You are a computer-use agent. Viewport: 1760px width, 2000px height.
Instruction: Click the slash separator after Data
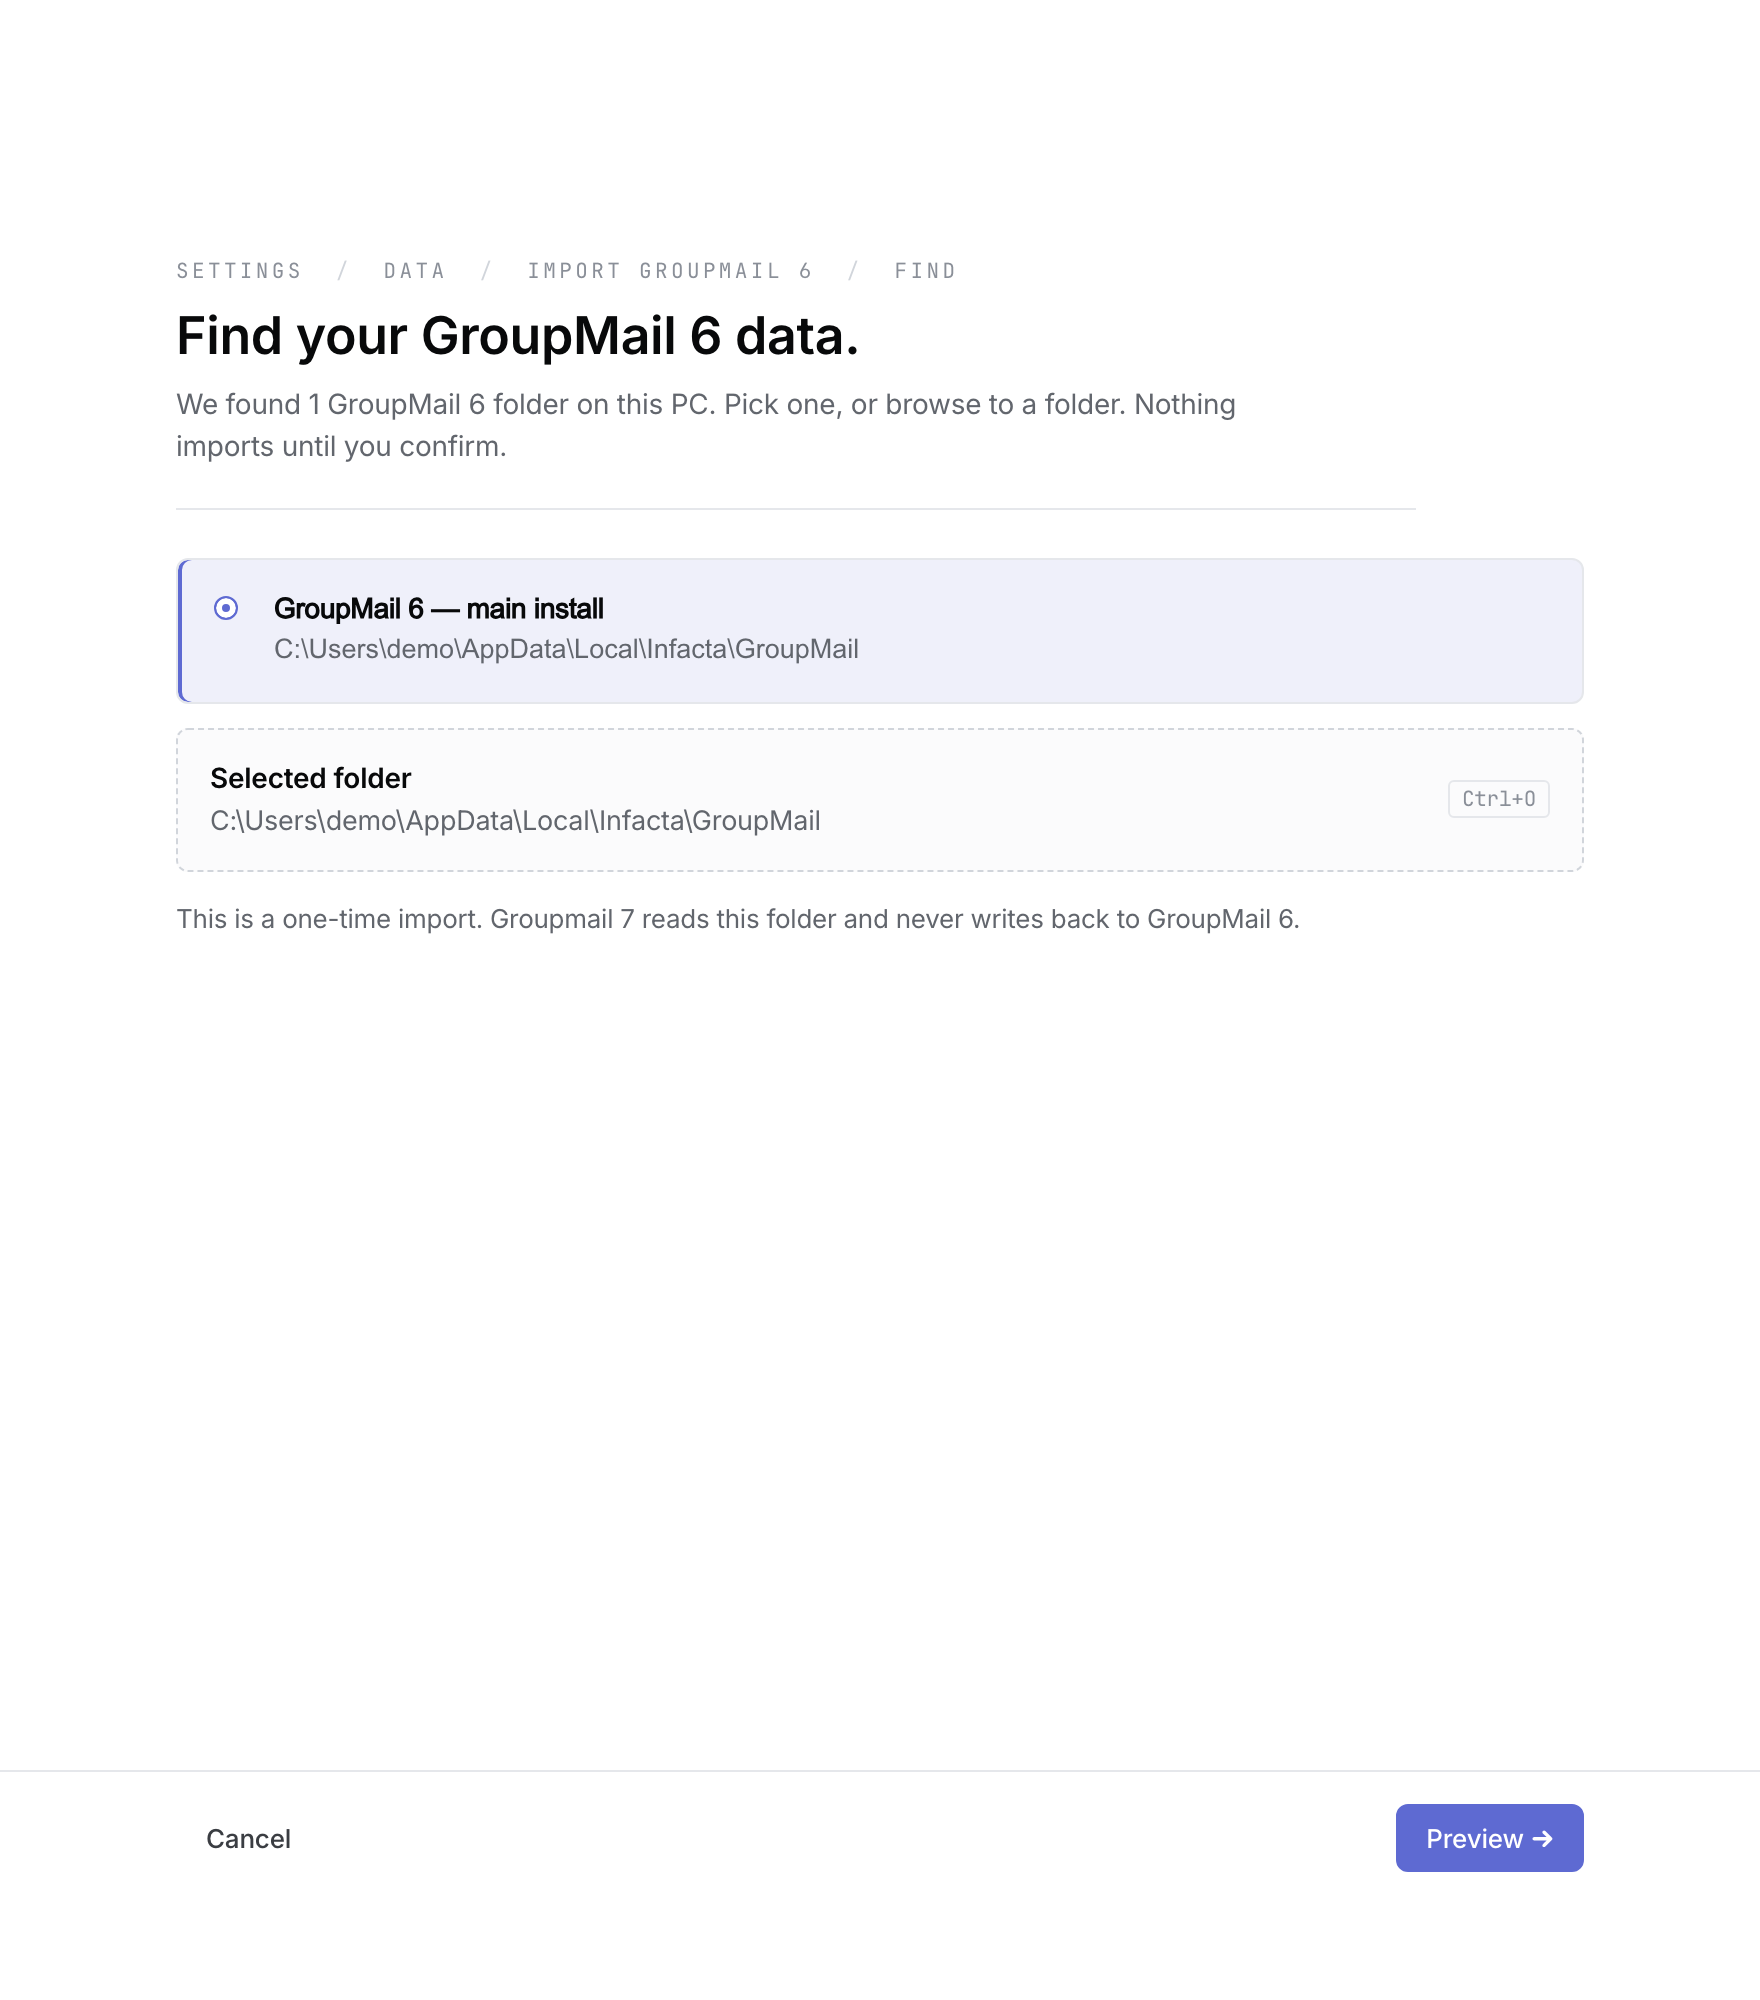click(487, 271)
